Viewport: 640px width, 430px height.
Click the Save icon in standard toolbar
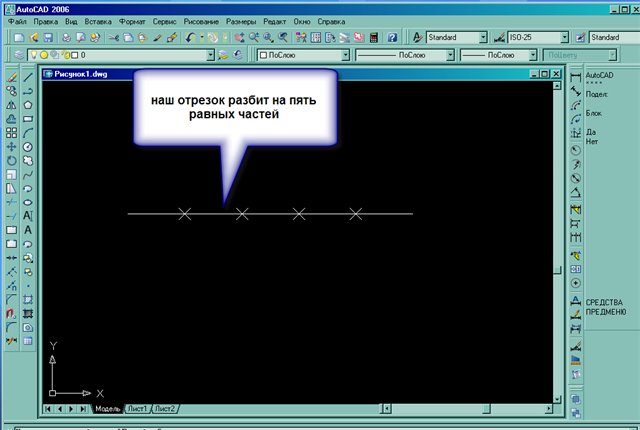pyautogui.click(x=46, y=37)
